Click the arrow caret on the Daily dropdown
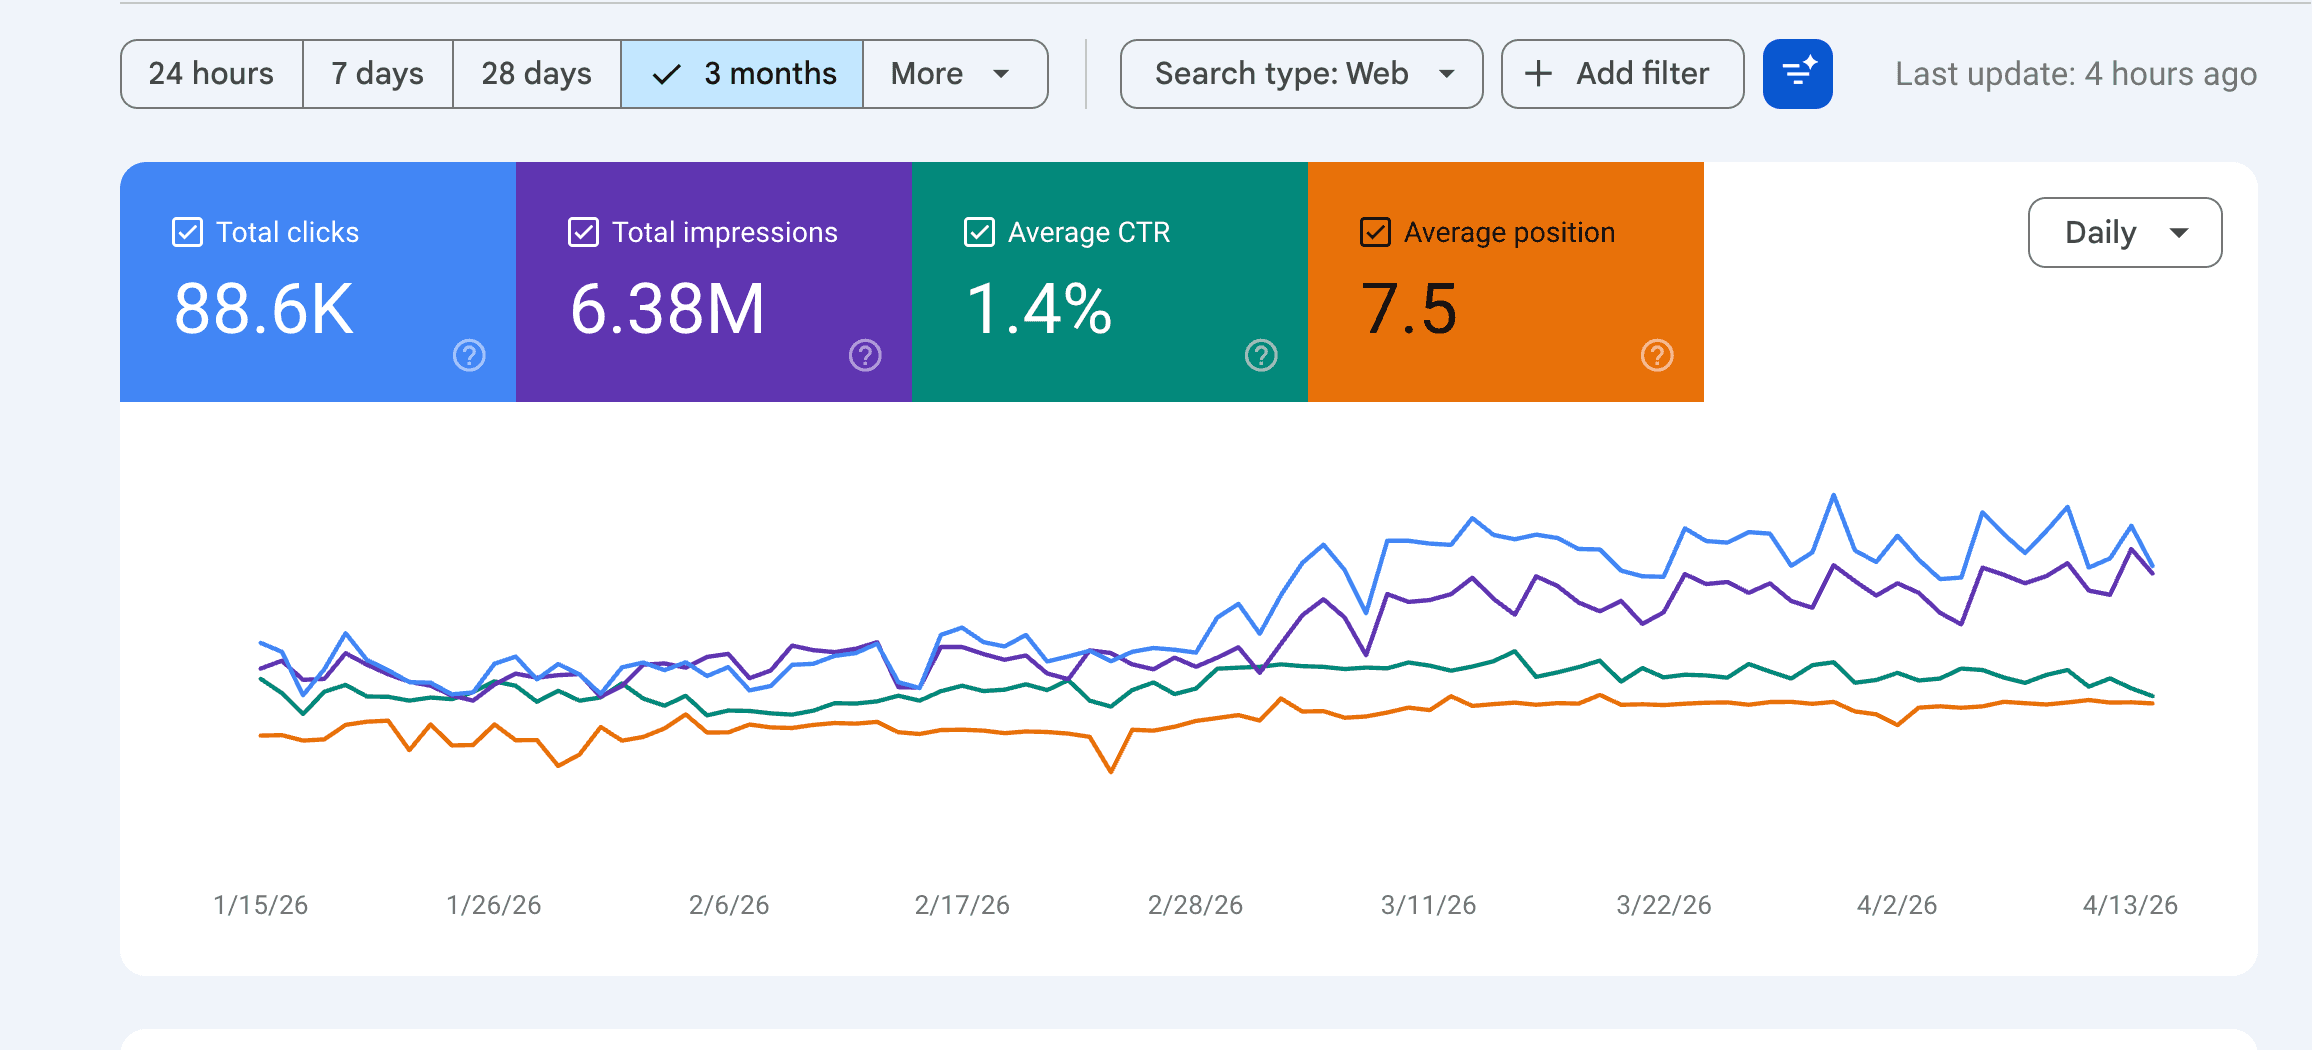The image size is (2312, 1050). [2179, 233]
